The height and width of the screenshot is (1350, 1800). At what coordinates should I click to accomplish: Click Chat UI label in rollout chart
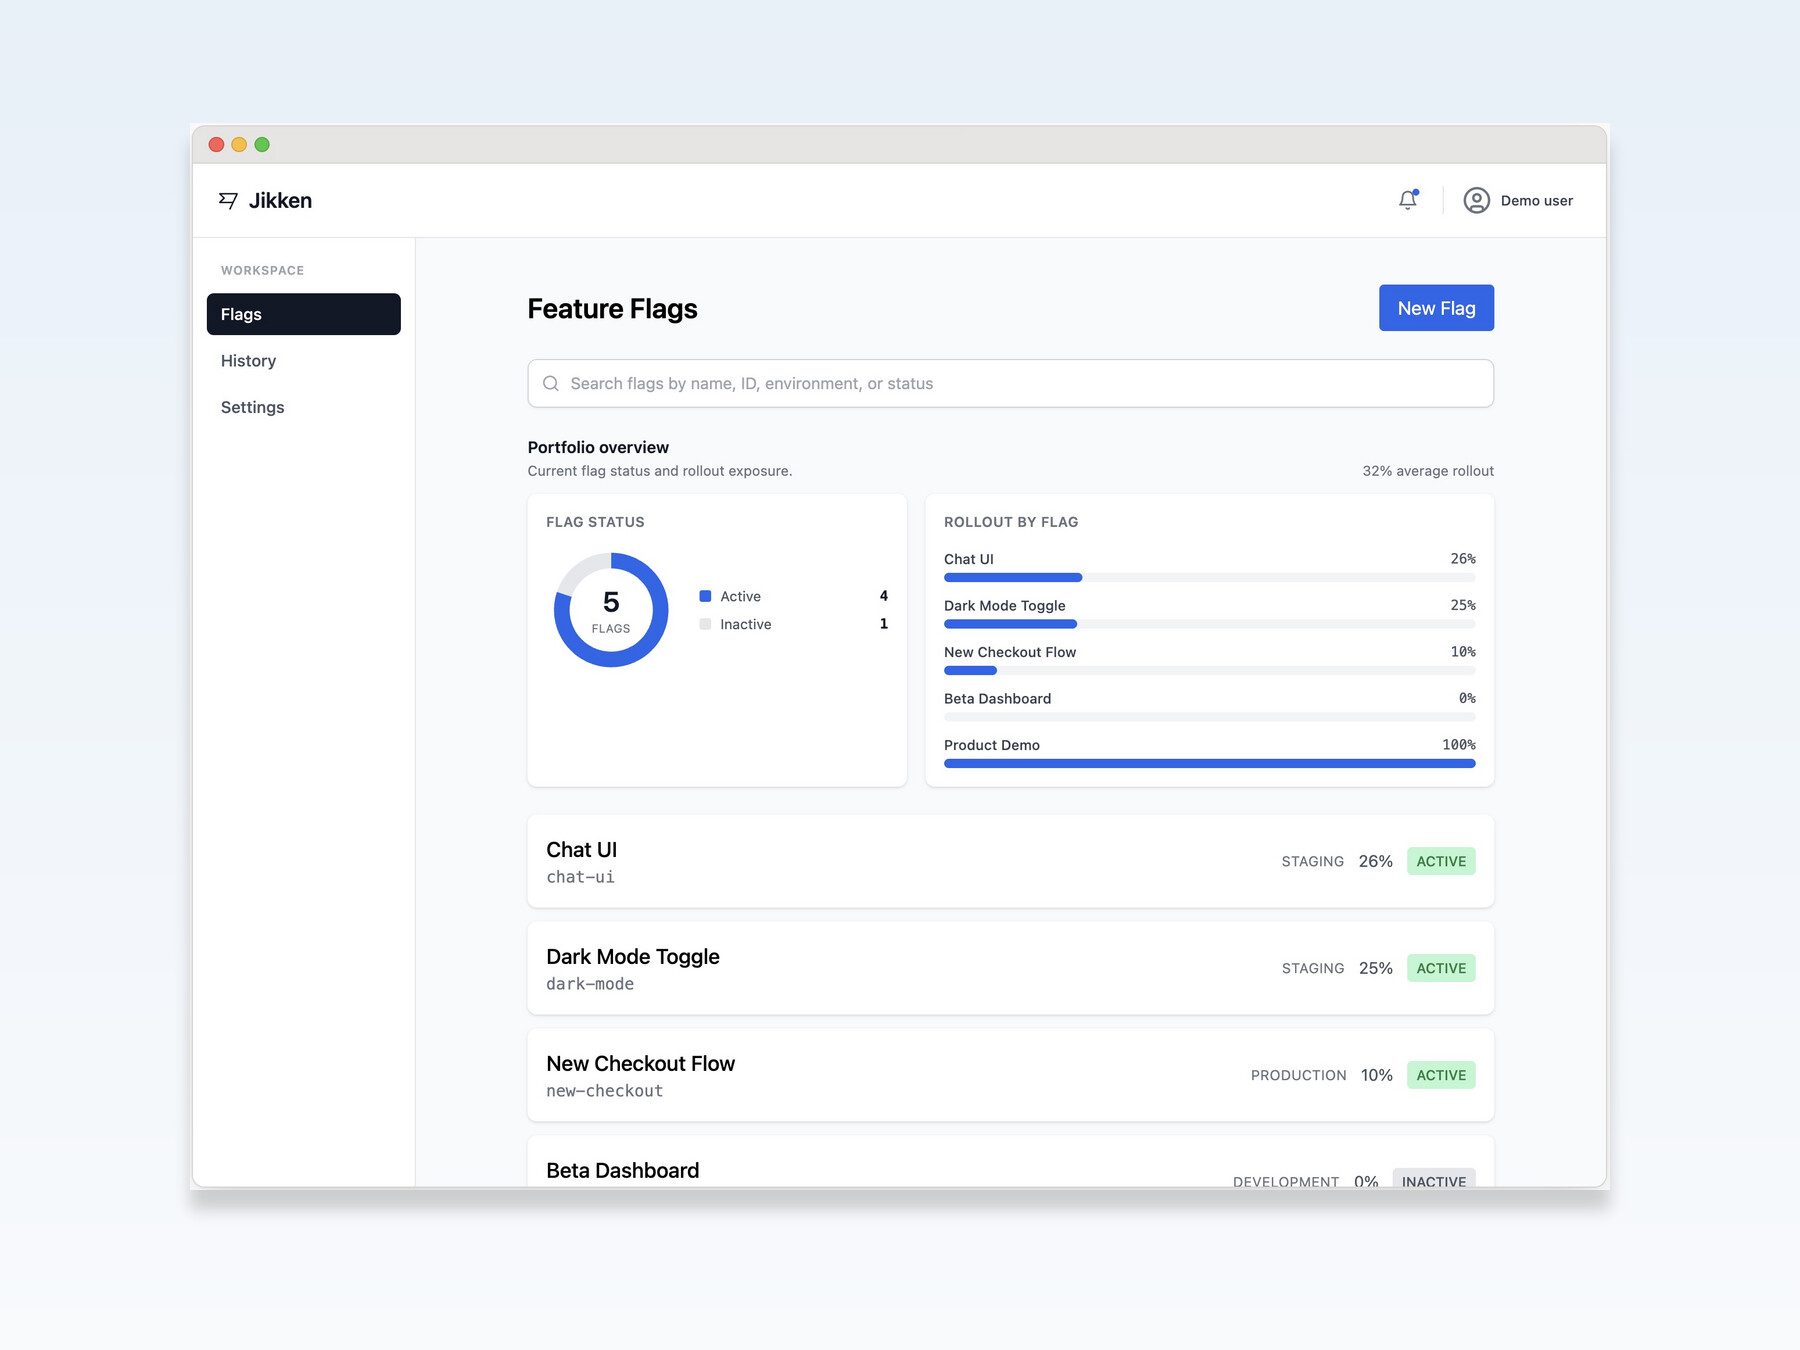(x=968, y=559)
